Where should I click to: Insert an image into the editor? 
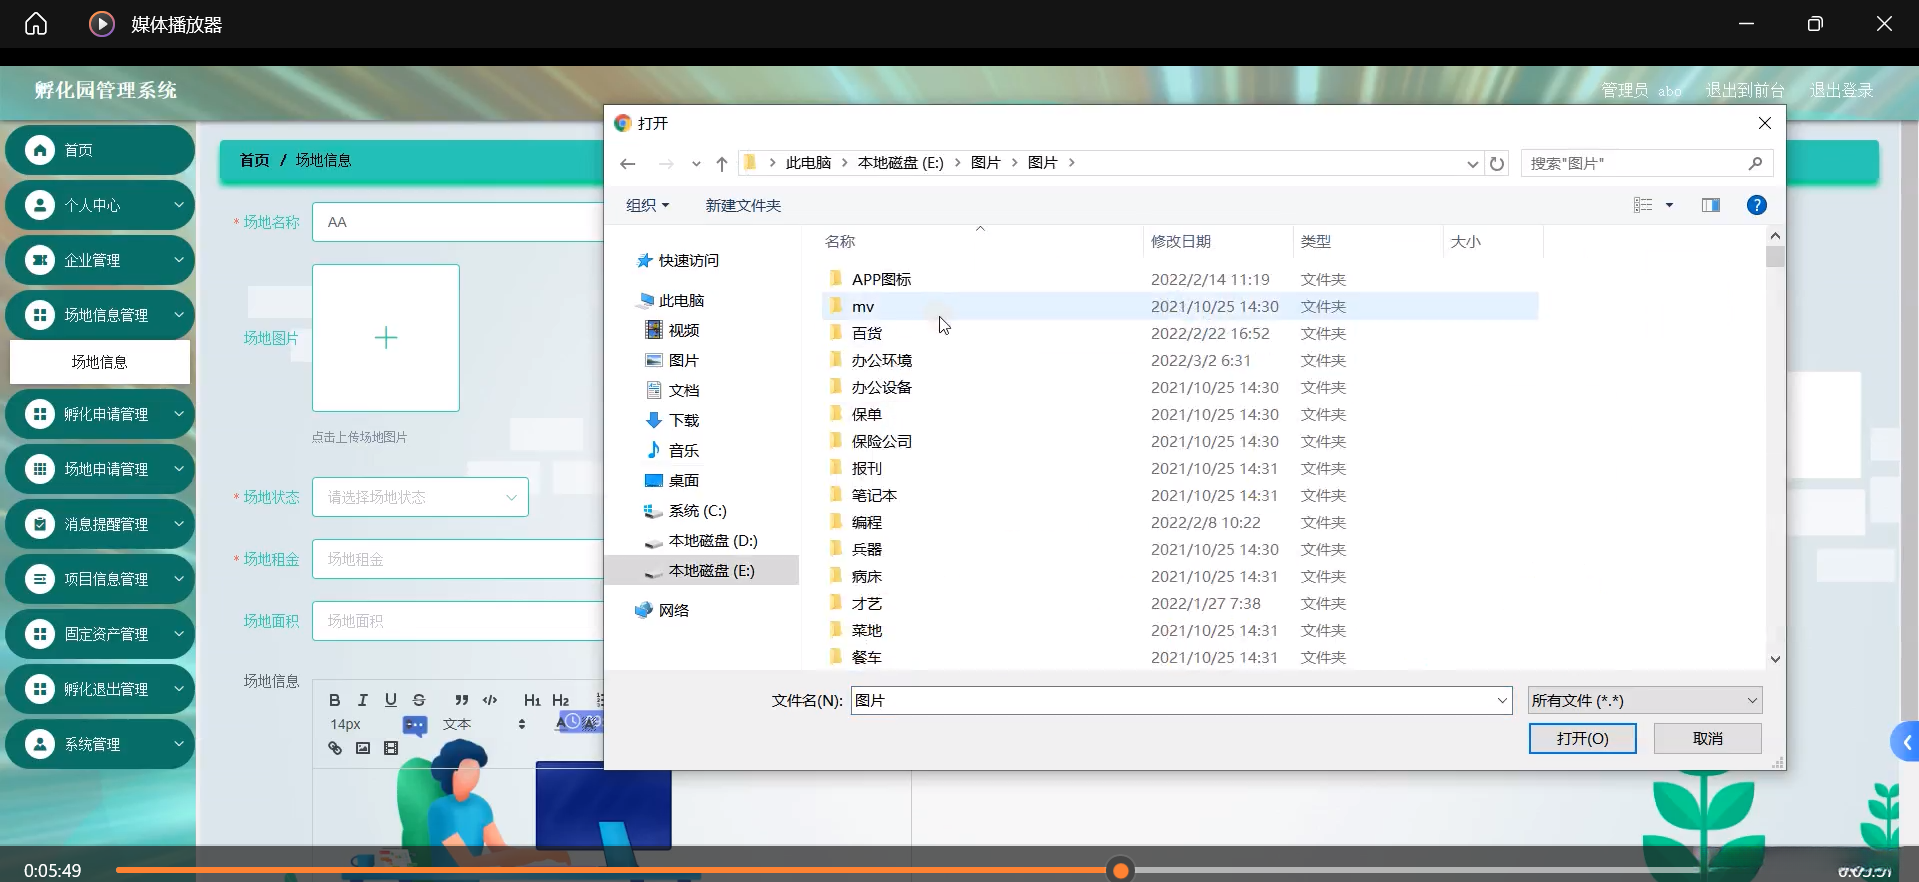tap(363, 748)
